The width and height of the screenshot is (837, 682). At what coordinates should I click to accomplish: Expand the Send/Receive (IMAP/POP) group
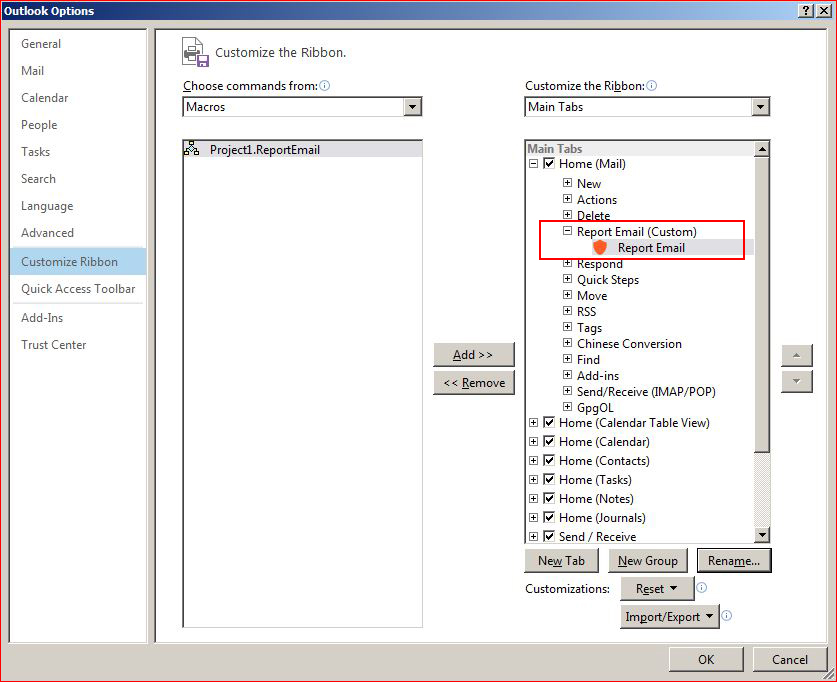click(567, 391)
